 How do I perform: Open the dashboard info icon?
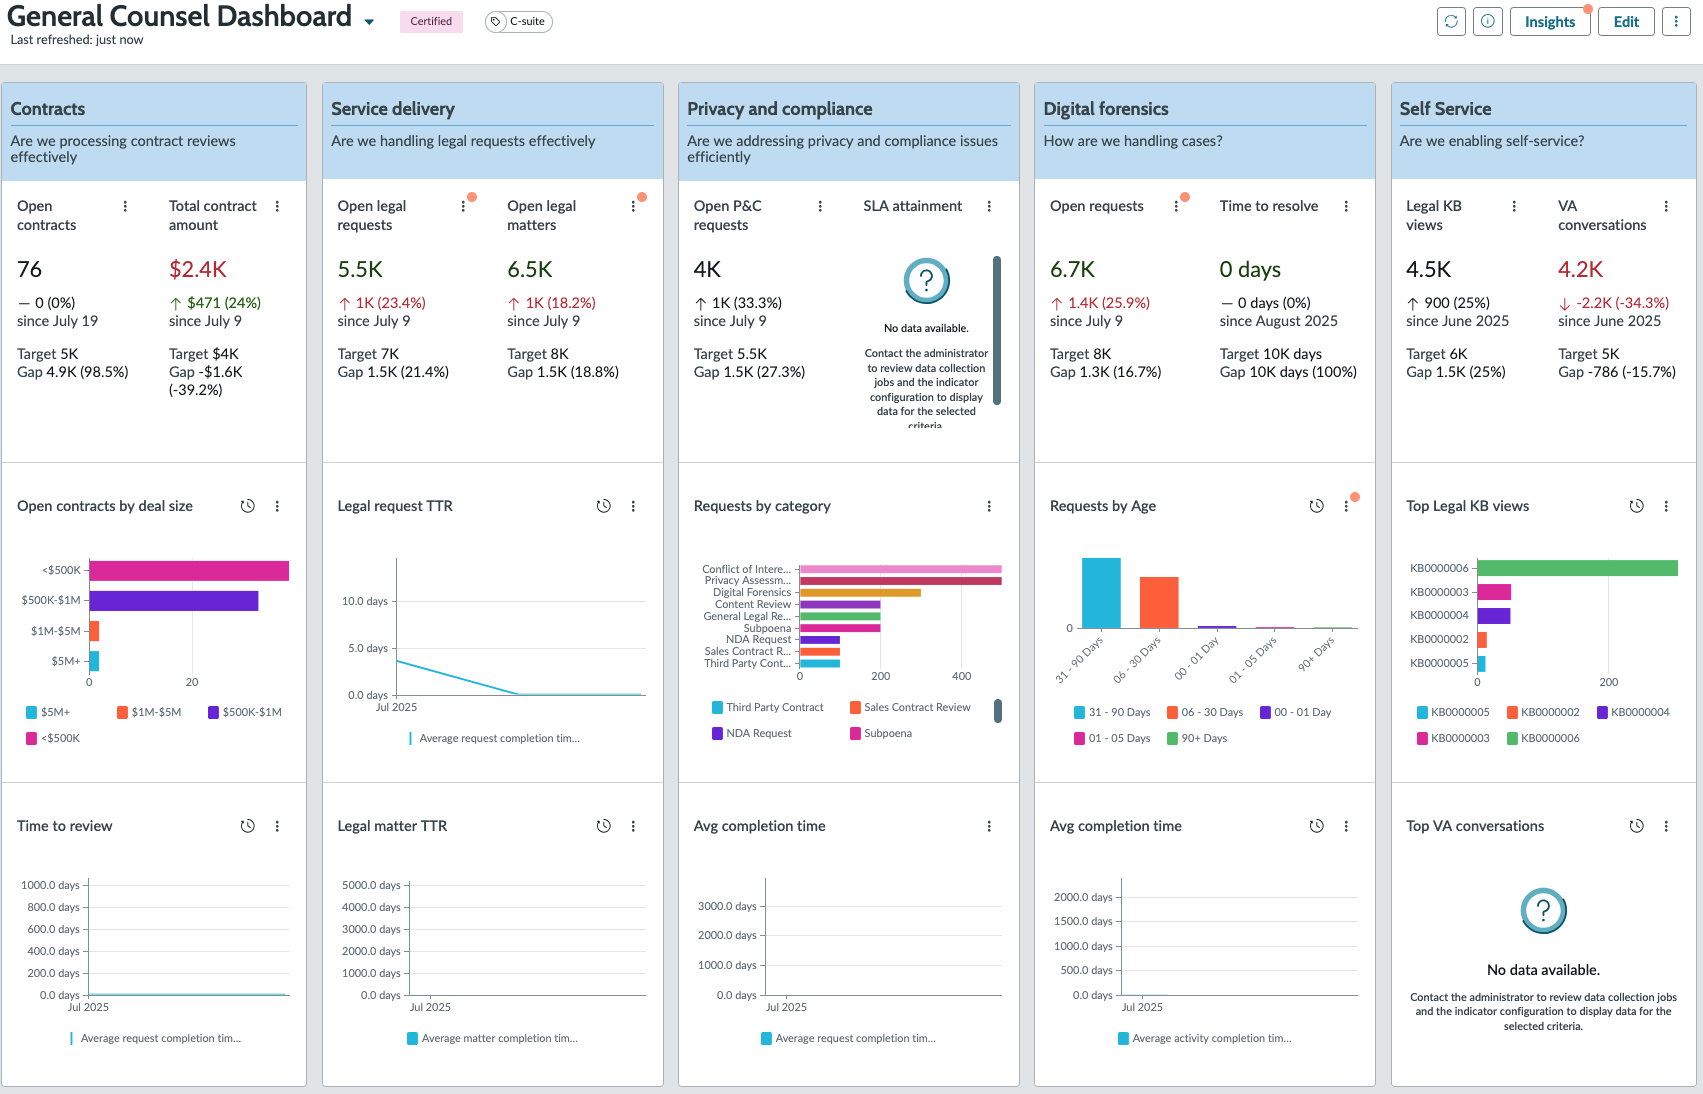tap(1488, 21)
